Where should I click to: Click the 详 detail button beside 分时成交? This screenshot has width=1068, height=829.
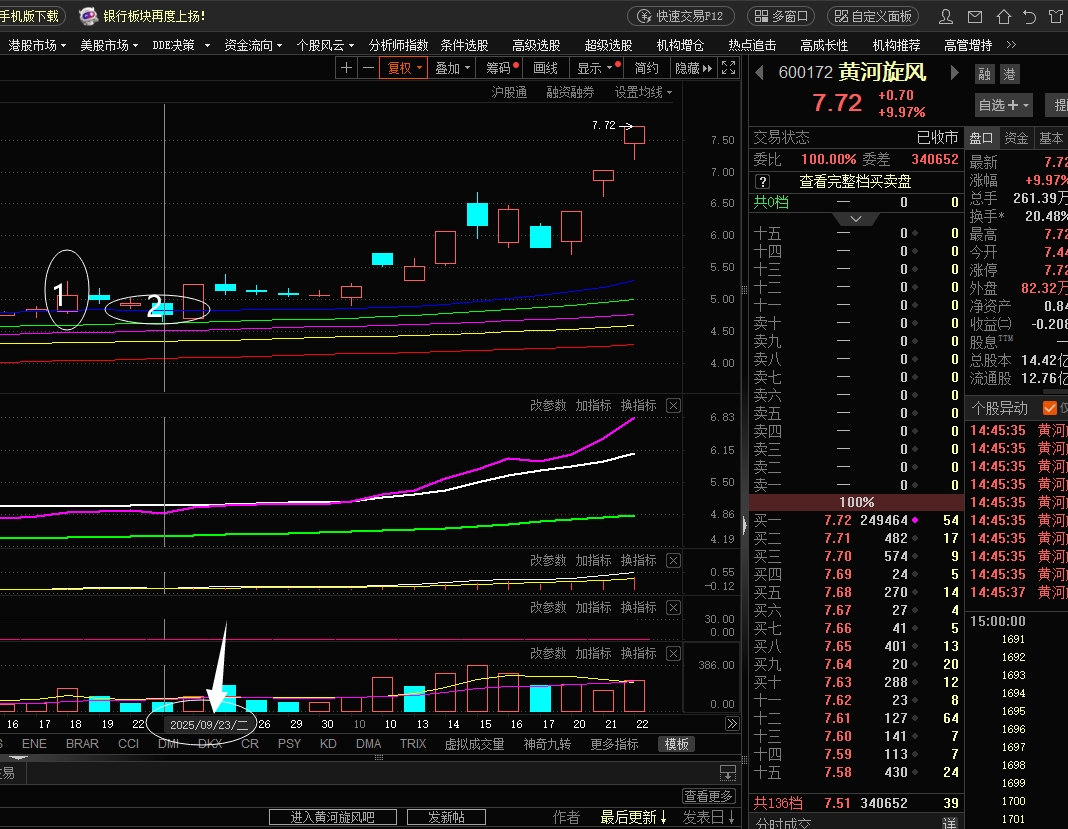coord(949,823)
